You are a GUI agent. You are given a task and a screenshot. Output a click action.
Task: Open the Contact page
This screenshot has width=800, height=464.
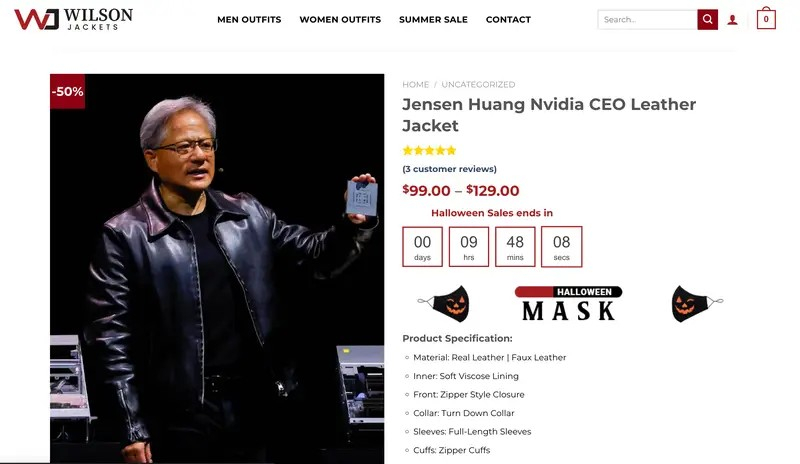(x=508, y=20)
